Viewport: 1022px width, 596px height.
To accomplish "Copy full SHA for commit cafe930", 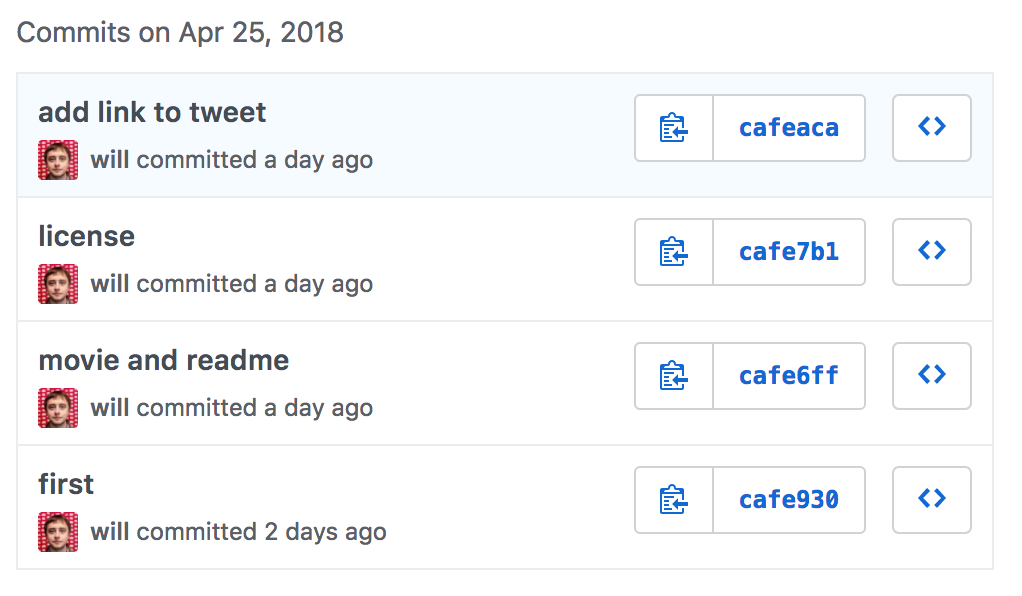I will coord(674,500).
